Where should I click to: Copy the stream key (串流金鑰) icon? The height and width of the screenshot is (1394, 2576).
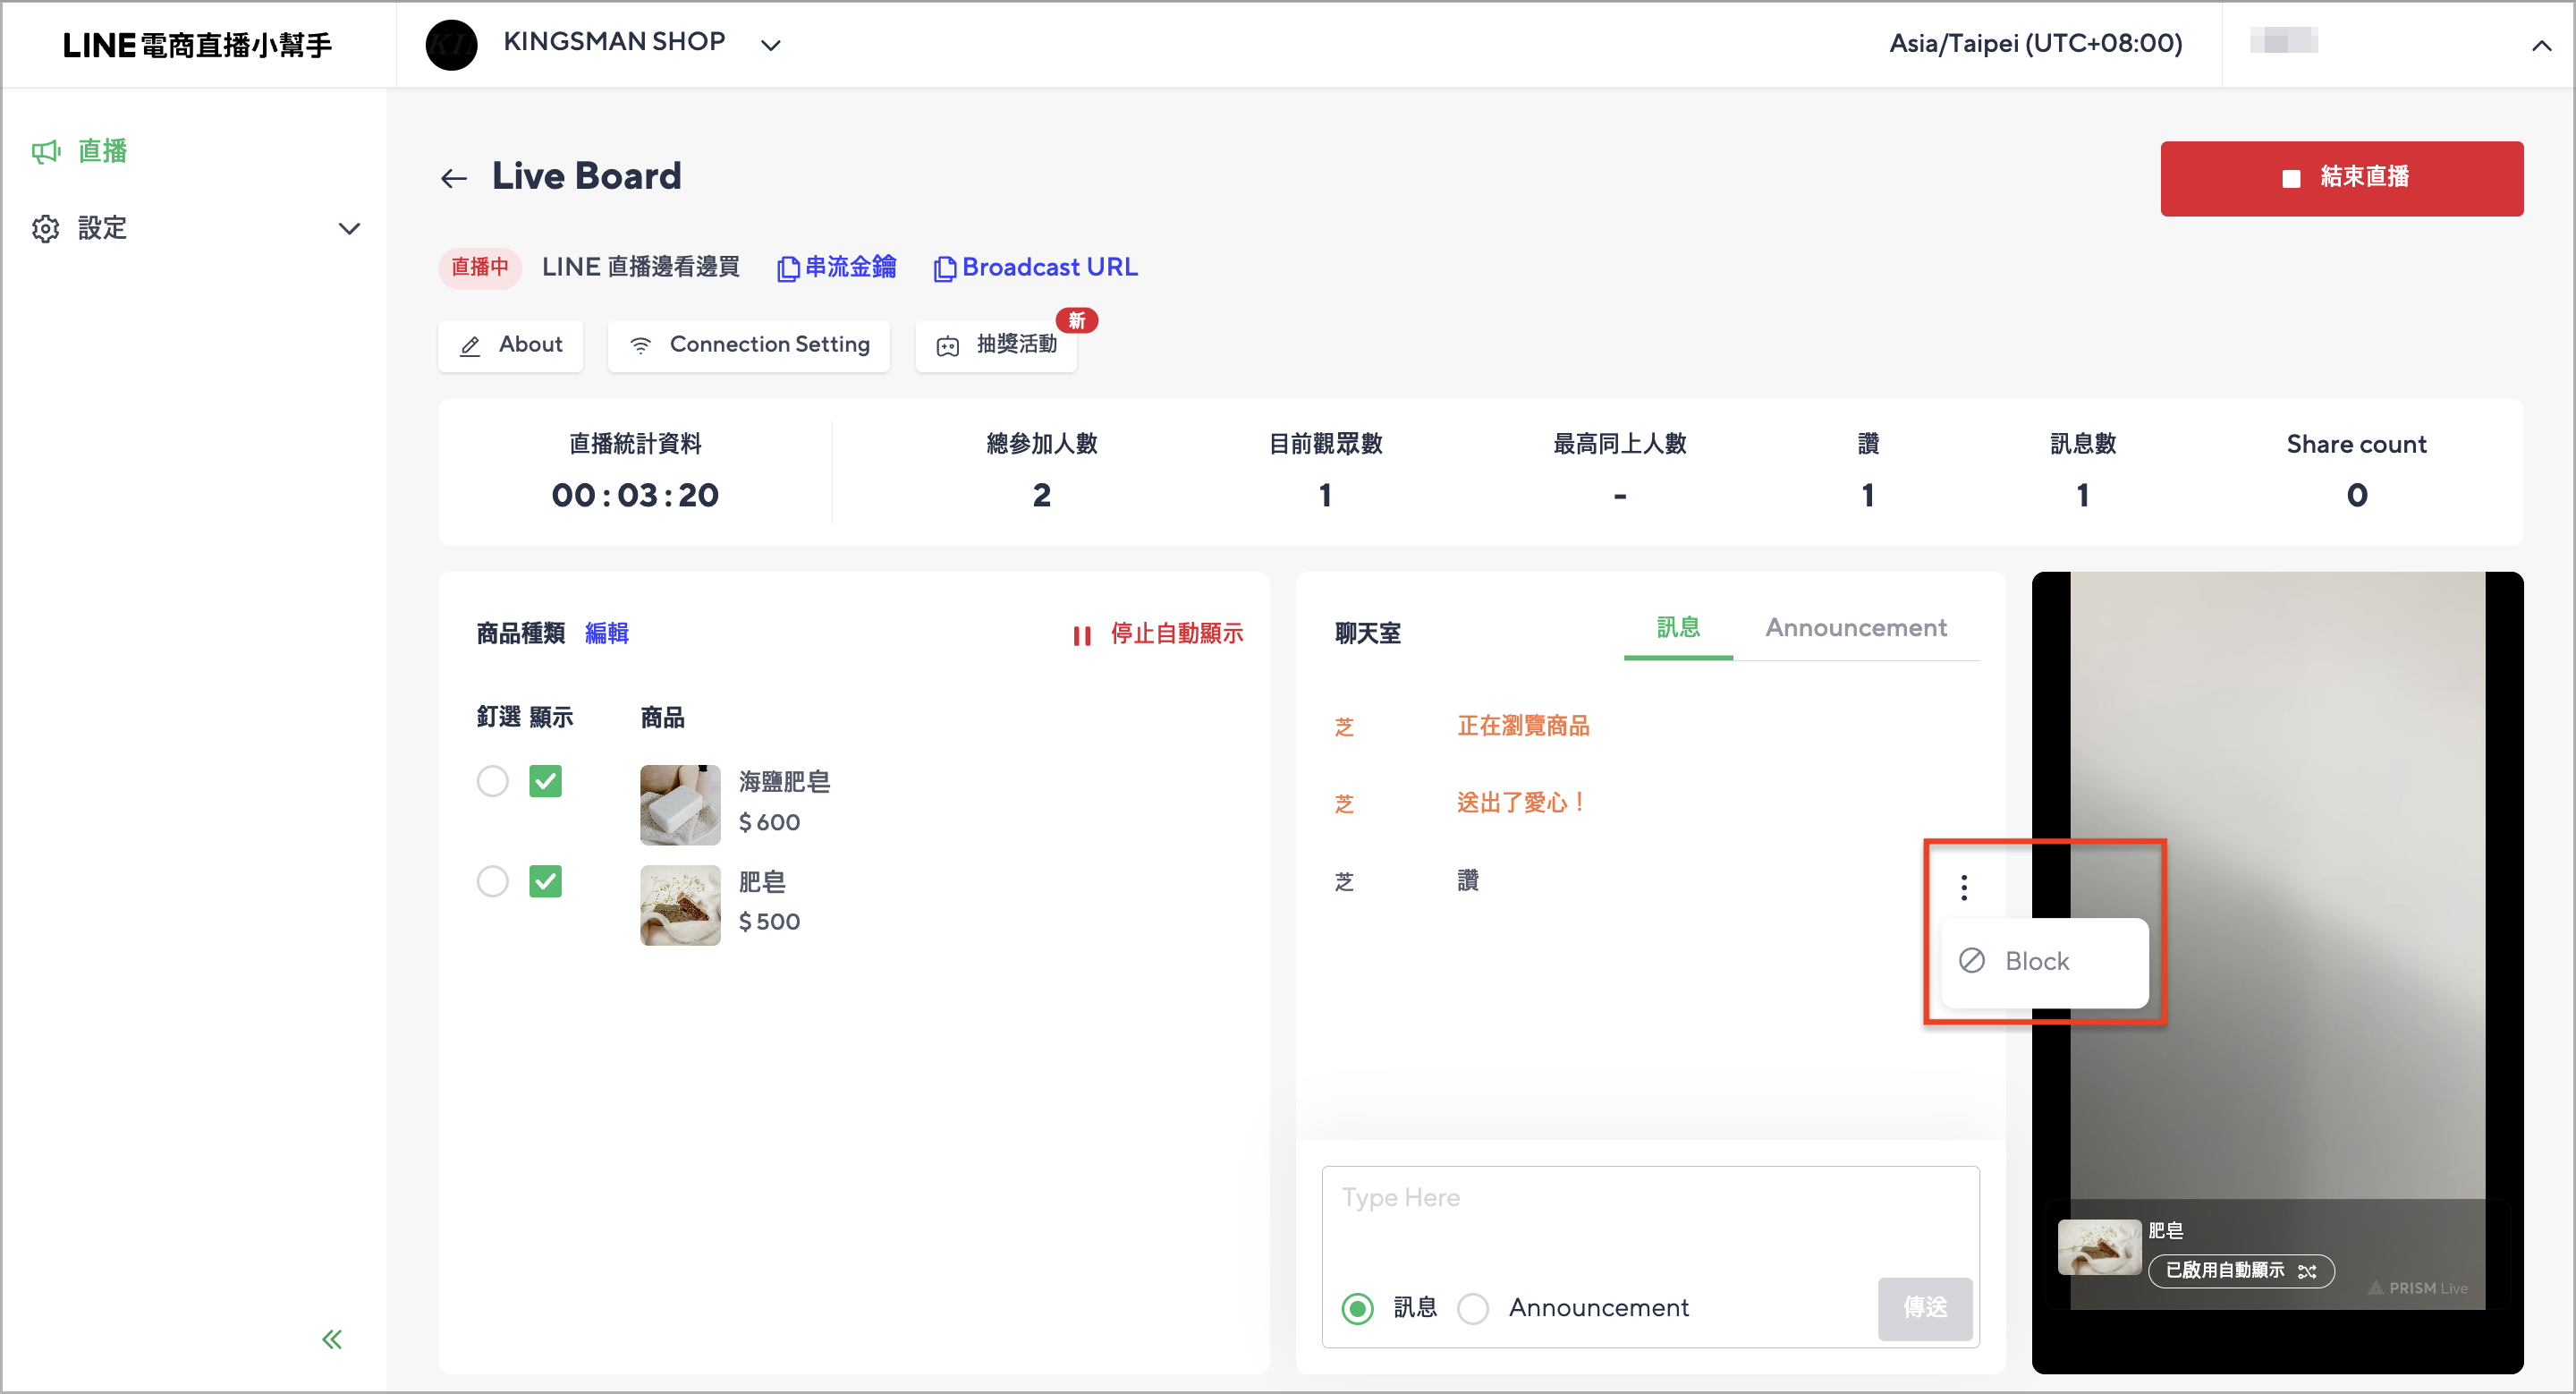[788, 269]
